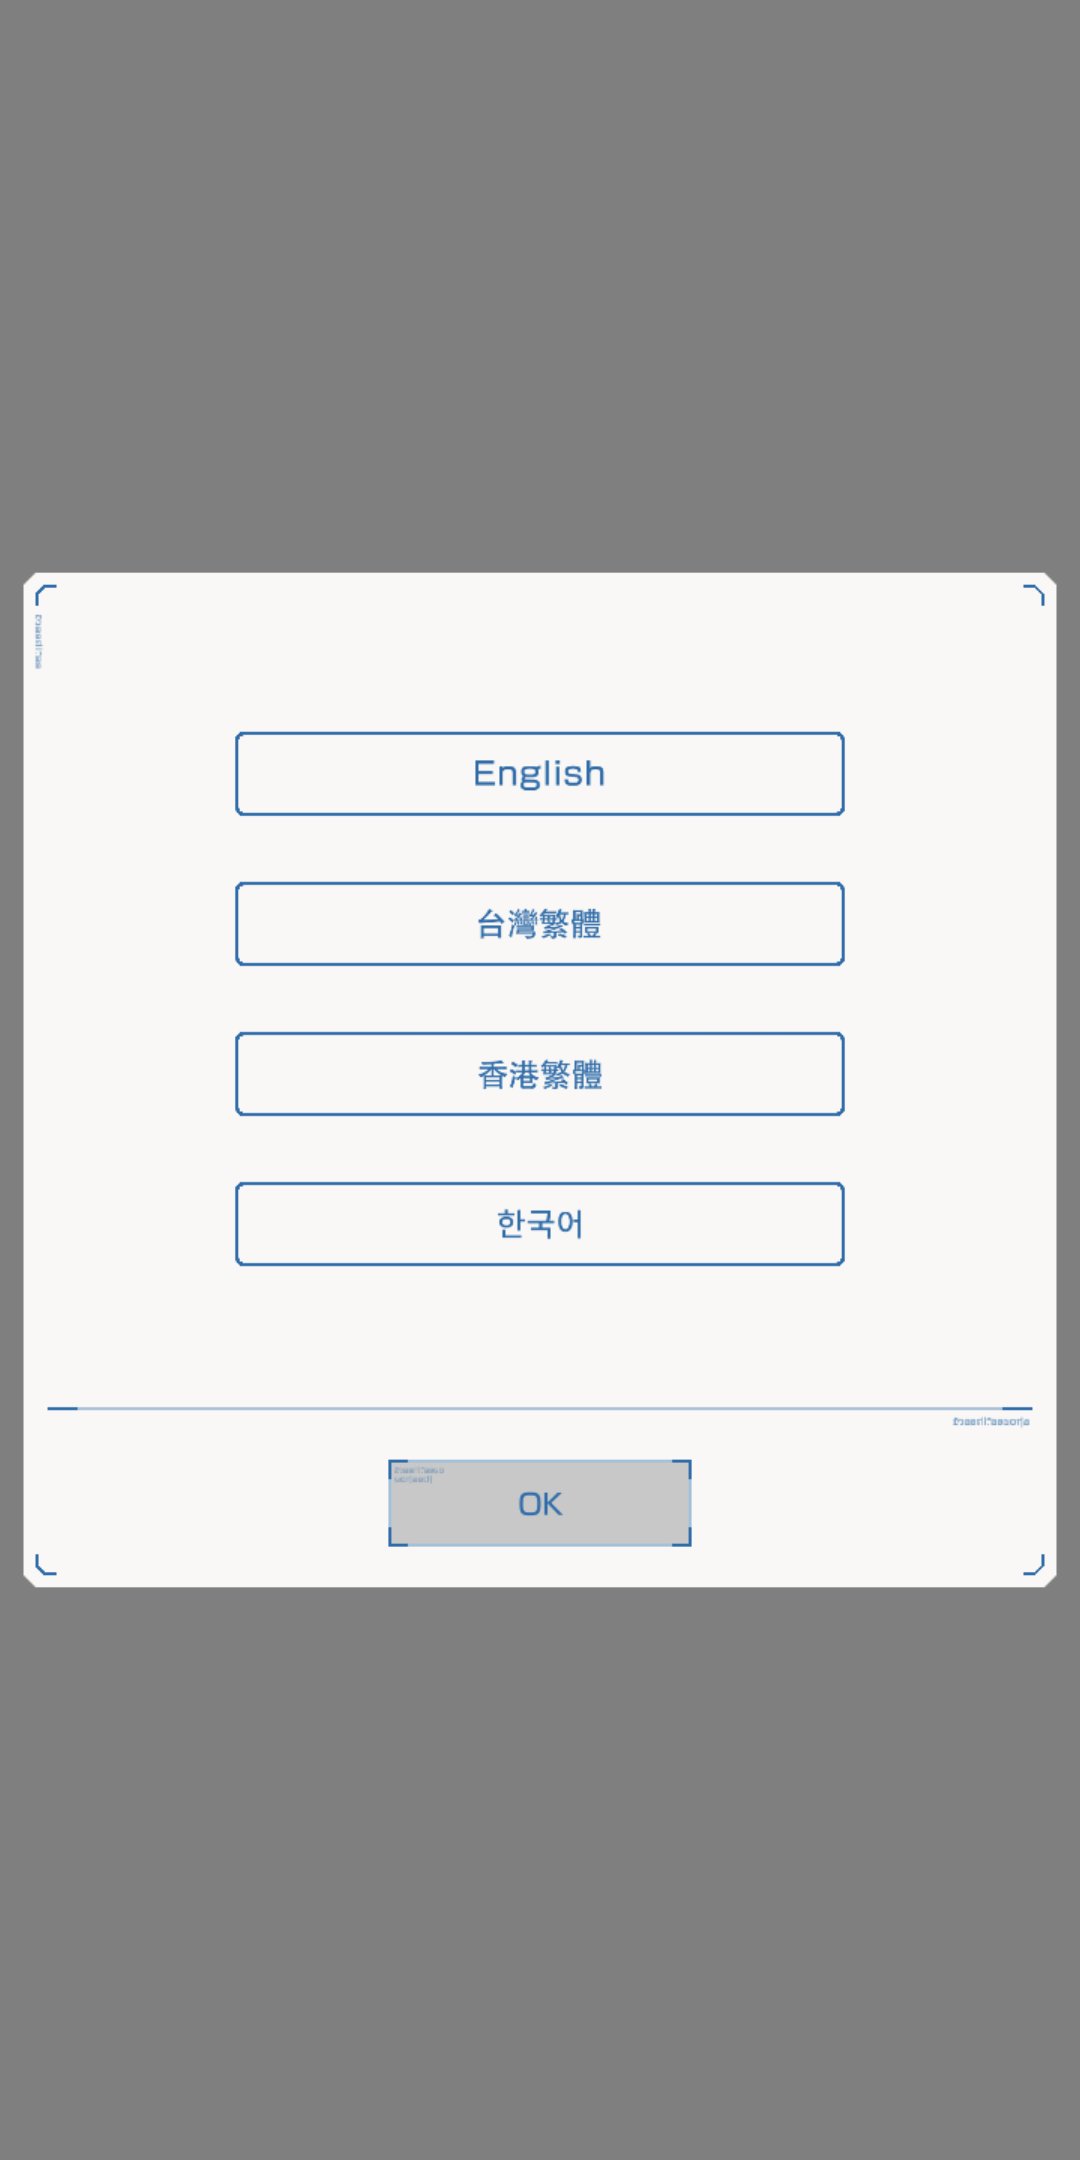Screen dimensions: 1080x2160
Task: Click the dimmed background below the dialog
Action: click(540, 1870)
